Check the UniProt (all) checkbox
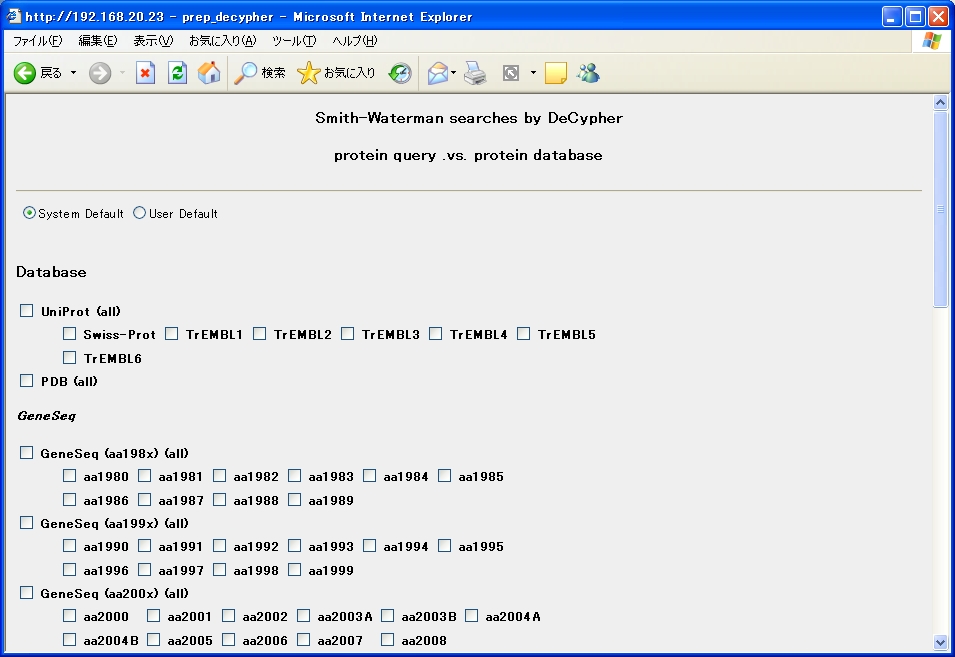The image size is (955, 657). click(26, 311)
